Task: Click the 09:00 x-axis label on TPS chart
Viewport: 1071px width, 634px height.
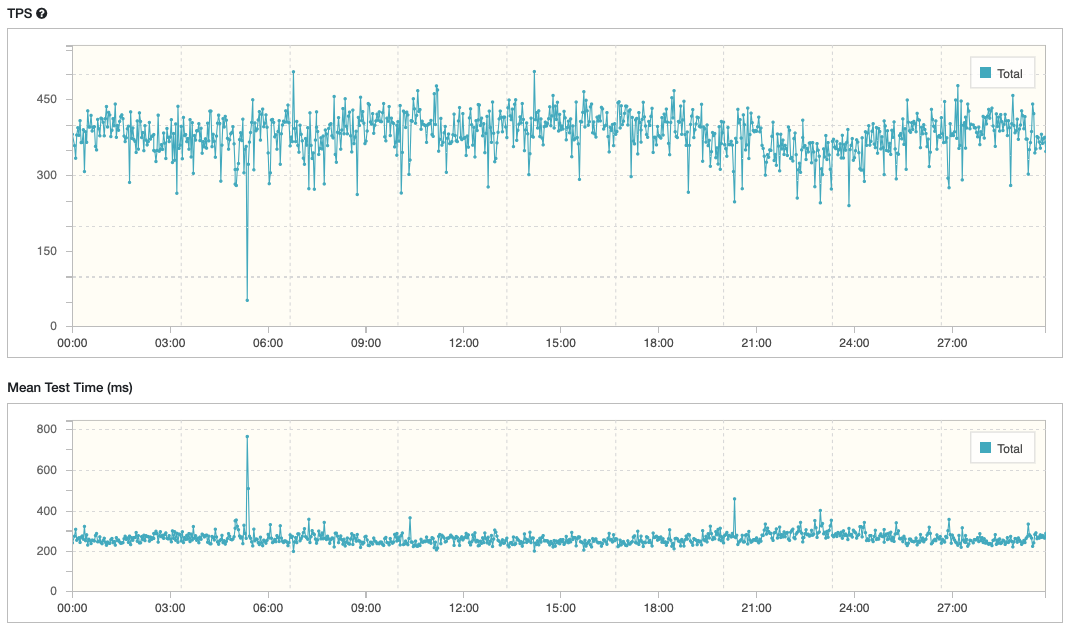Action: pos(365,343)
